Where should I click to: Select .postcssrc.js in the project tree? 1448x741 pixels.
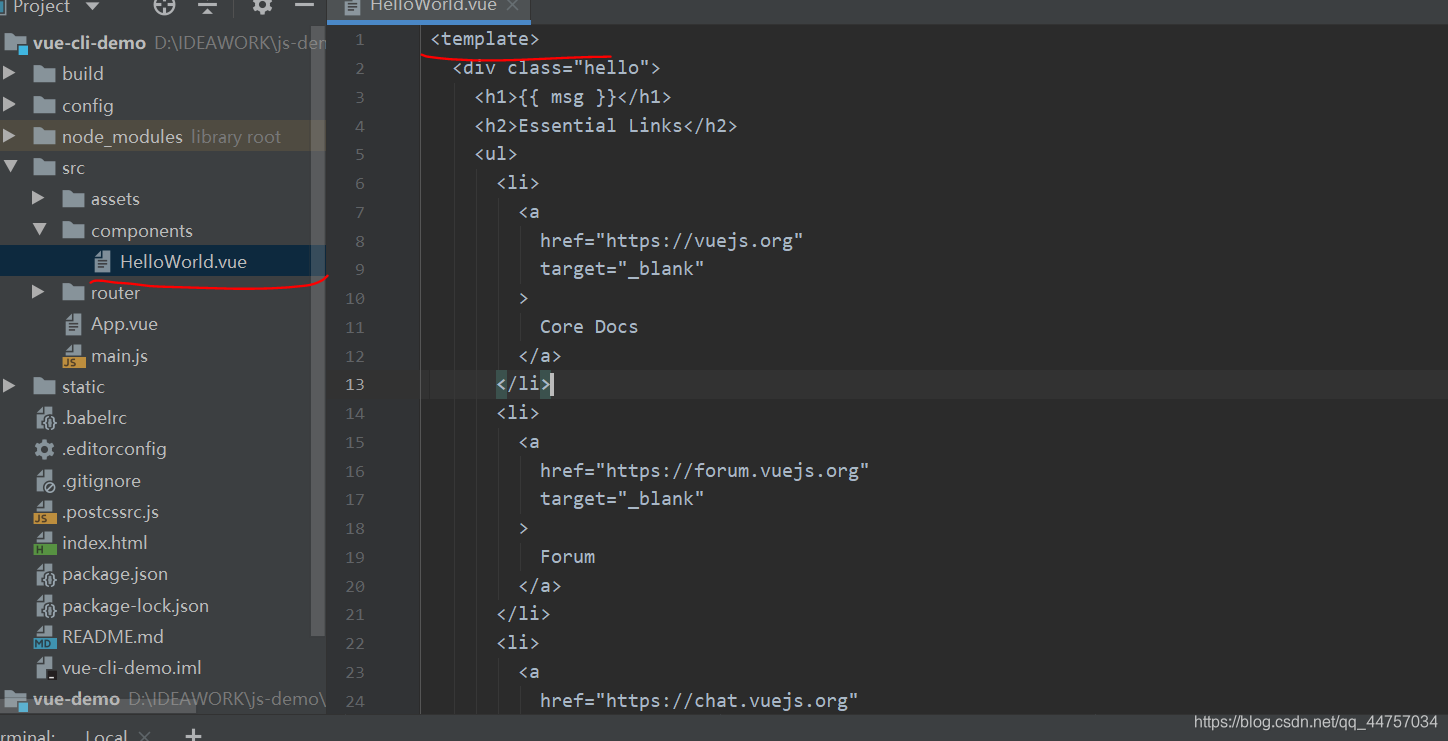(x=110, y=512)
